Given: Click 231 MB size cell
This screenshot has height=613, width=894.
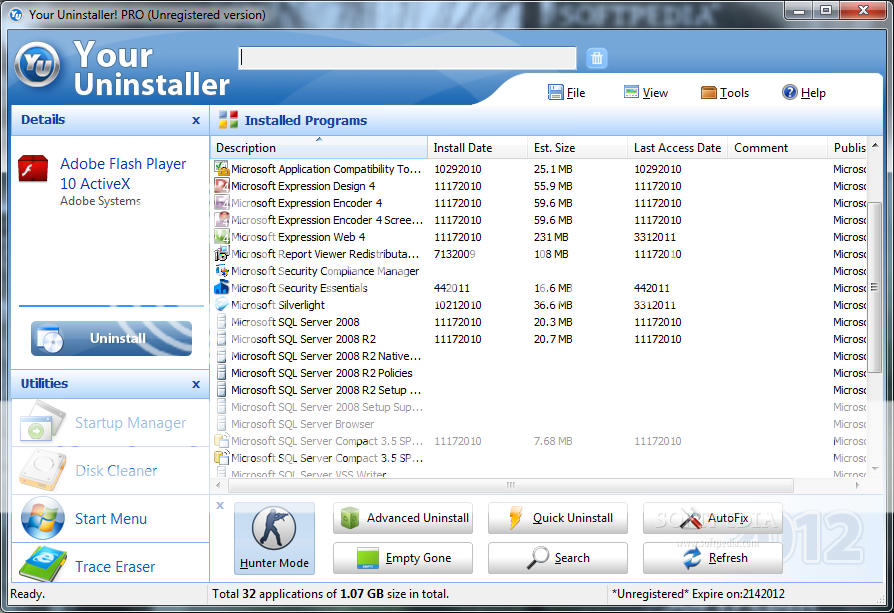Looking at the screenshot, I should point(551,237).
